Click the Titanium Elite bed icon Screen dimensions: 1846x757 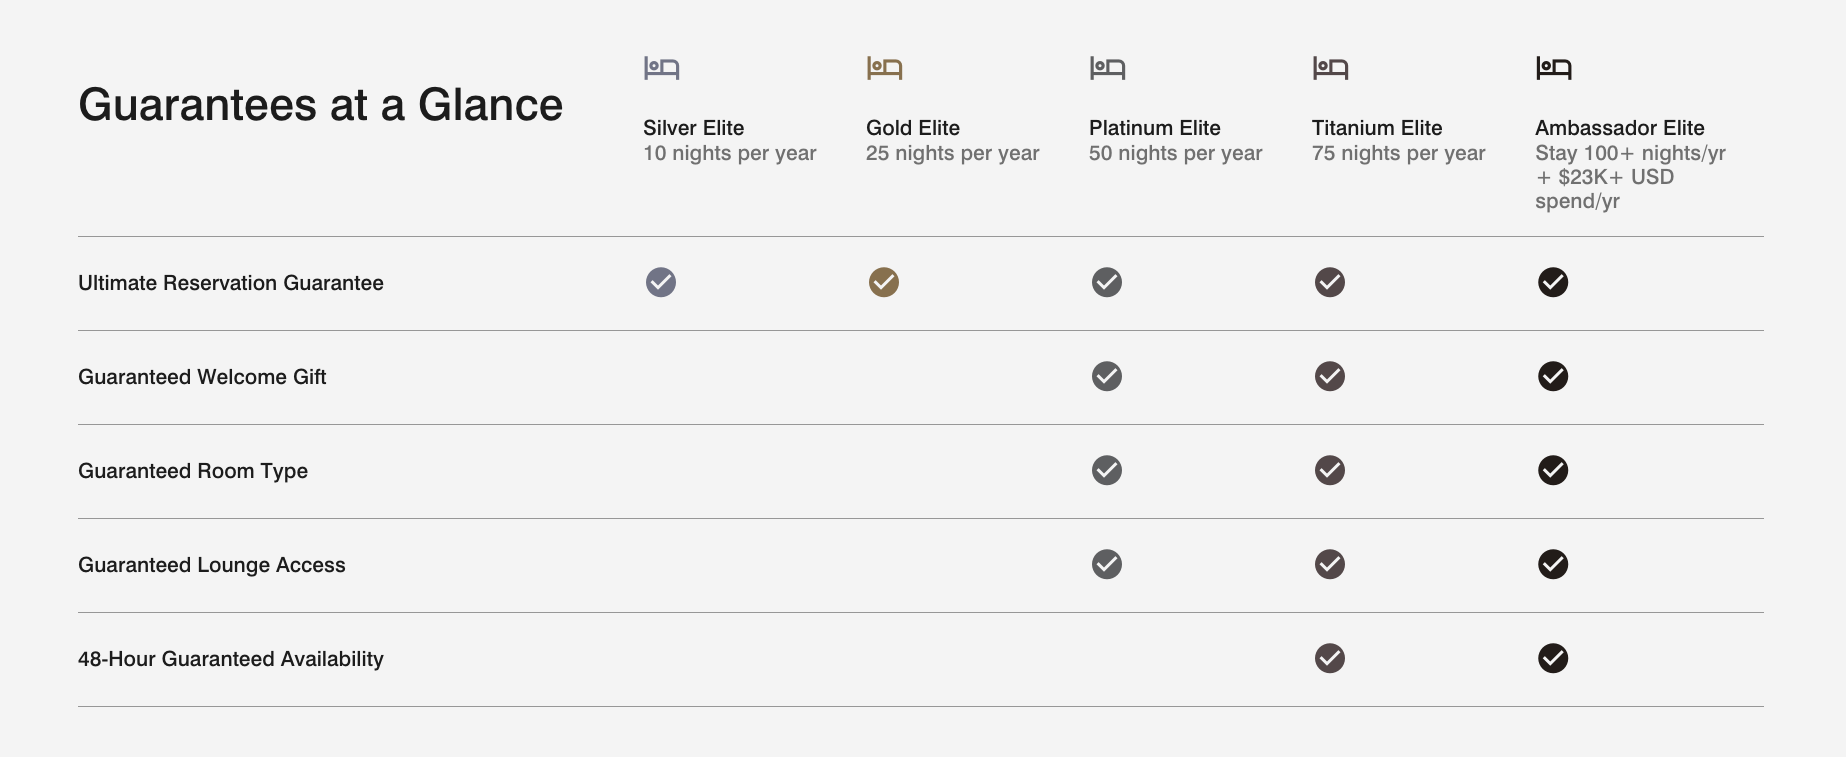click(1330, 68)
